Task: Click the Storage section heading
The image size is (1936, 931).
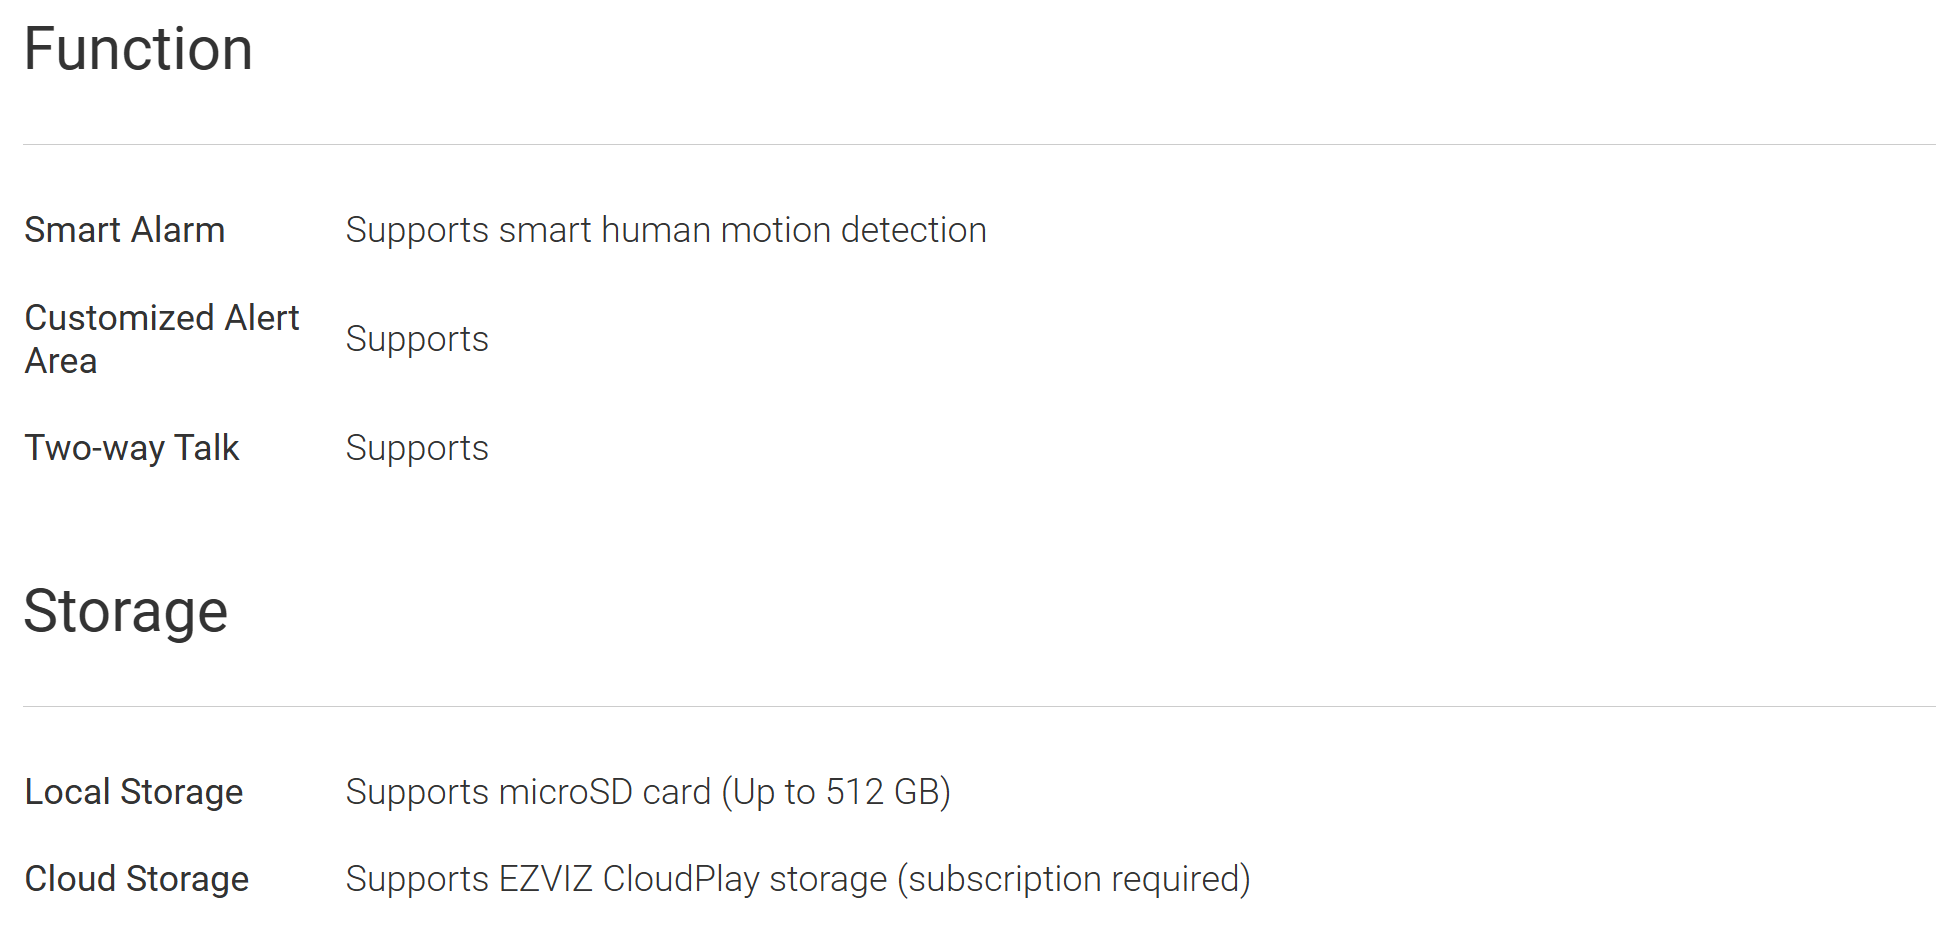Action: click(x=126, y=611)
